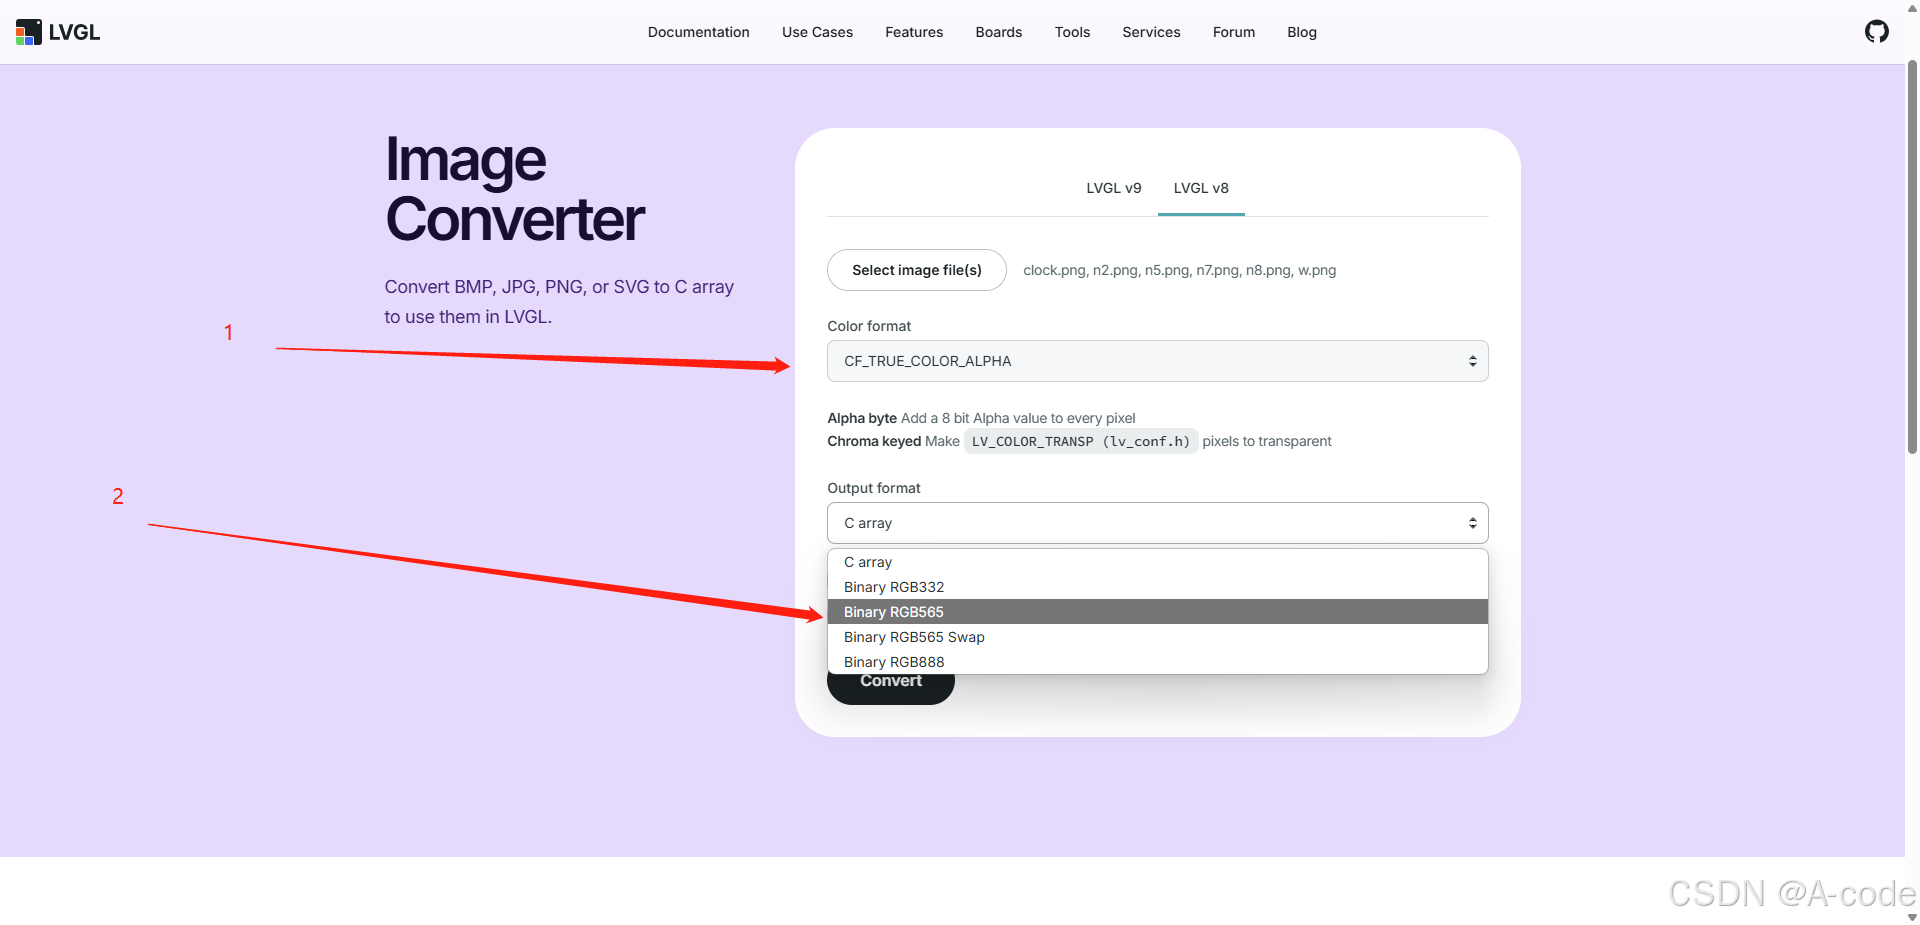This screenshot has width=1920, height=925.
Task: Go to the Features page
Action: click(914, 32)
